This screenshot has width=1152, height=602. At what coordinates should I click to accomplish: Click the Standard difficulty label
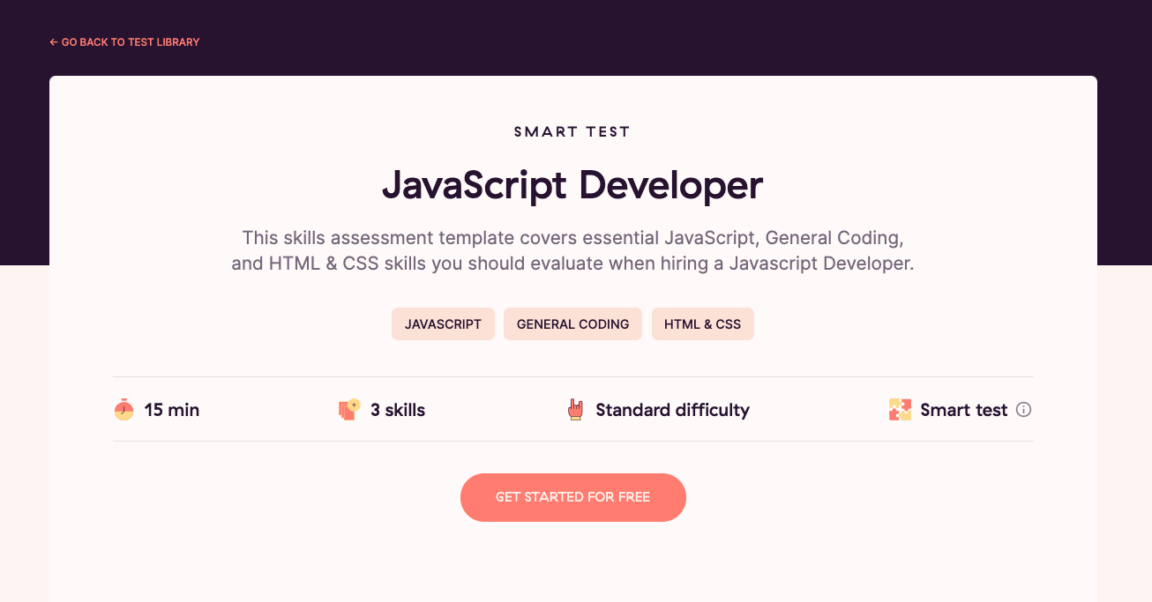(x=672, y=409)
